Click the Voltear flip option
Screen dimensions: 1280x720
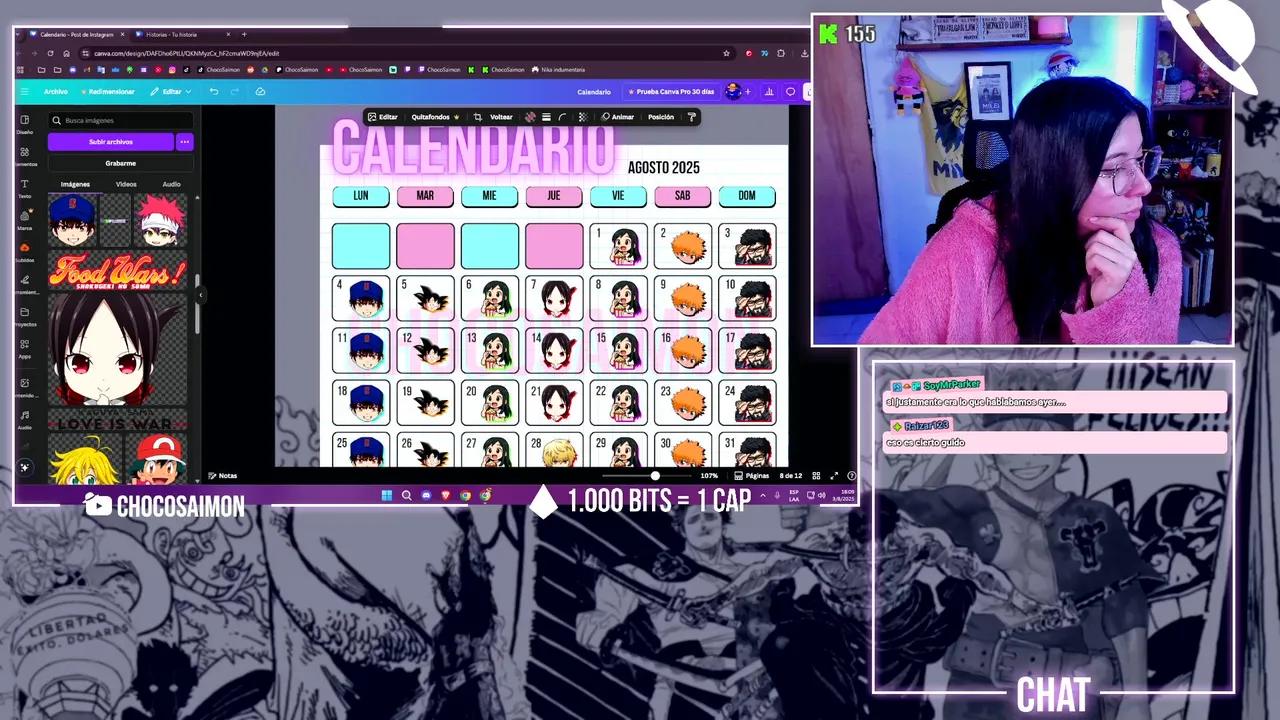coord(501,117)
